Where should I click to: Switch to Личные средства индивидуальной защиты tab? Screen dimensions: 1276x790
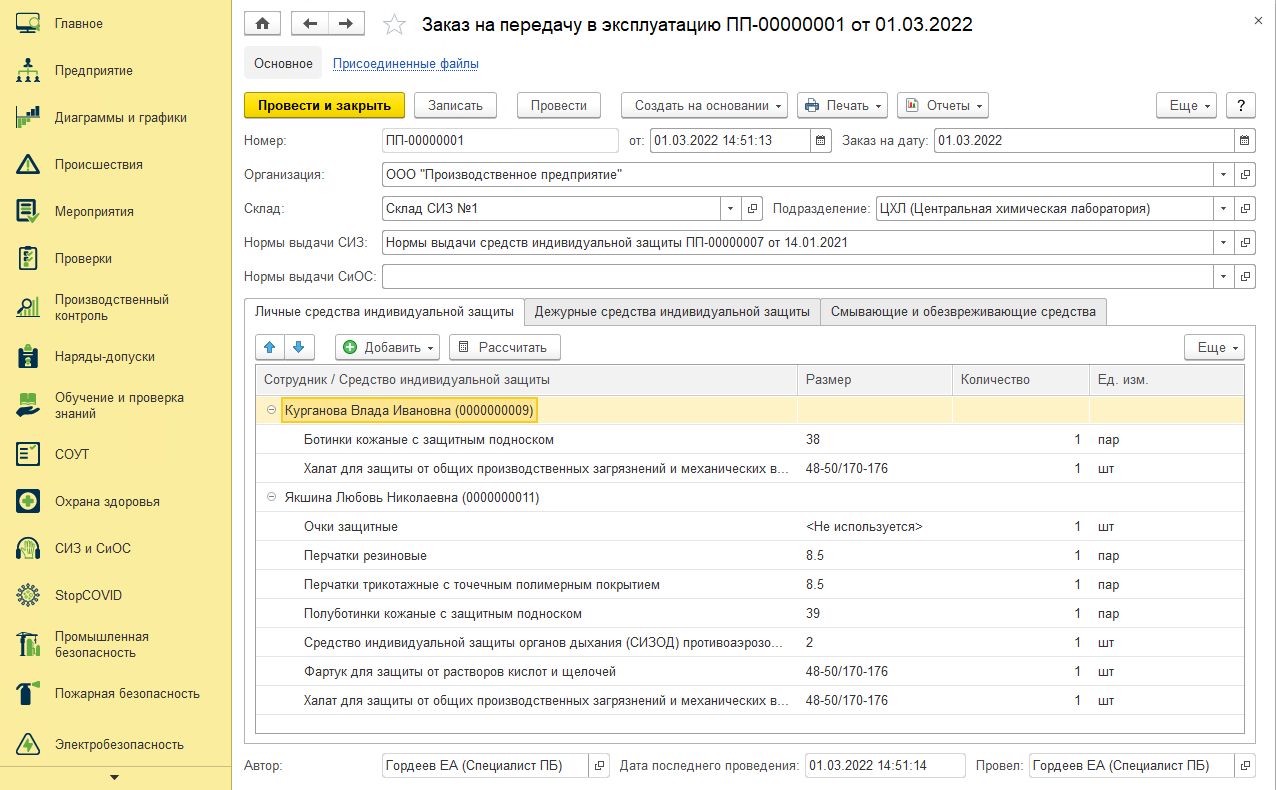click(385, 312)
